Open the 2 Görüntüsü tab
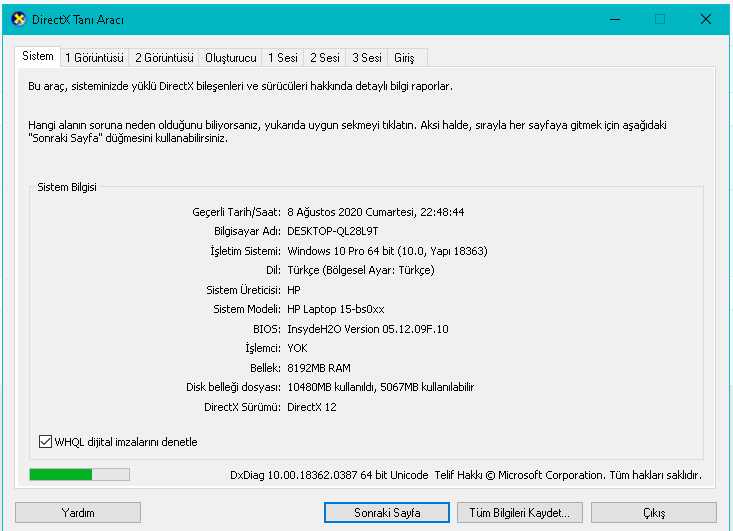Viewport: 733px width, 531px height. [164, 58]
